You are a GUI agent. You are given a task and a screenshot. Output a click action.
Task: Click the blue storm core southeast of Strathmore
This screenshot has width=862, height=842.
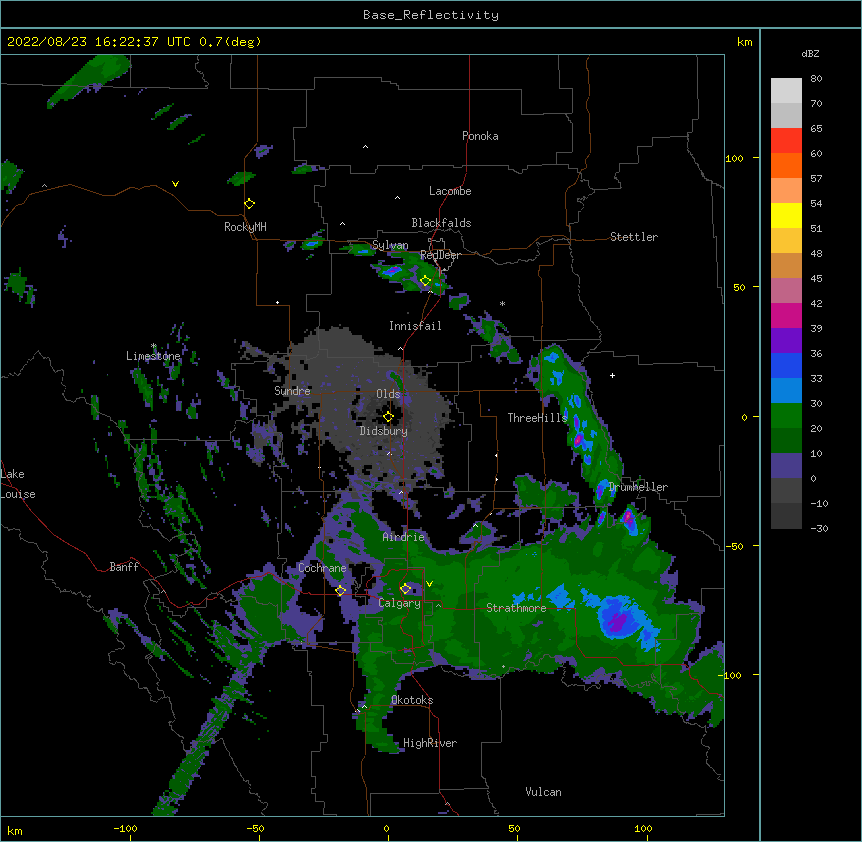point(620,617)
